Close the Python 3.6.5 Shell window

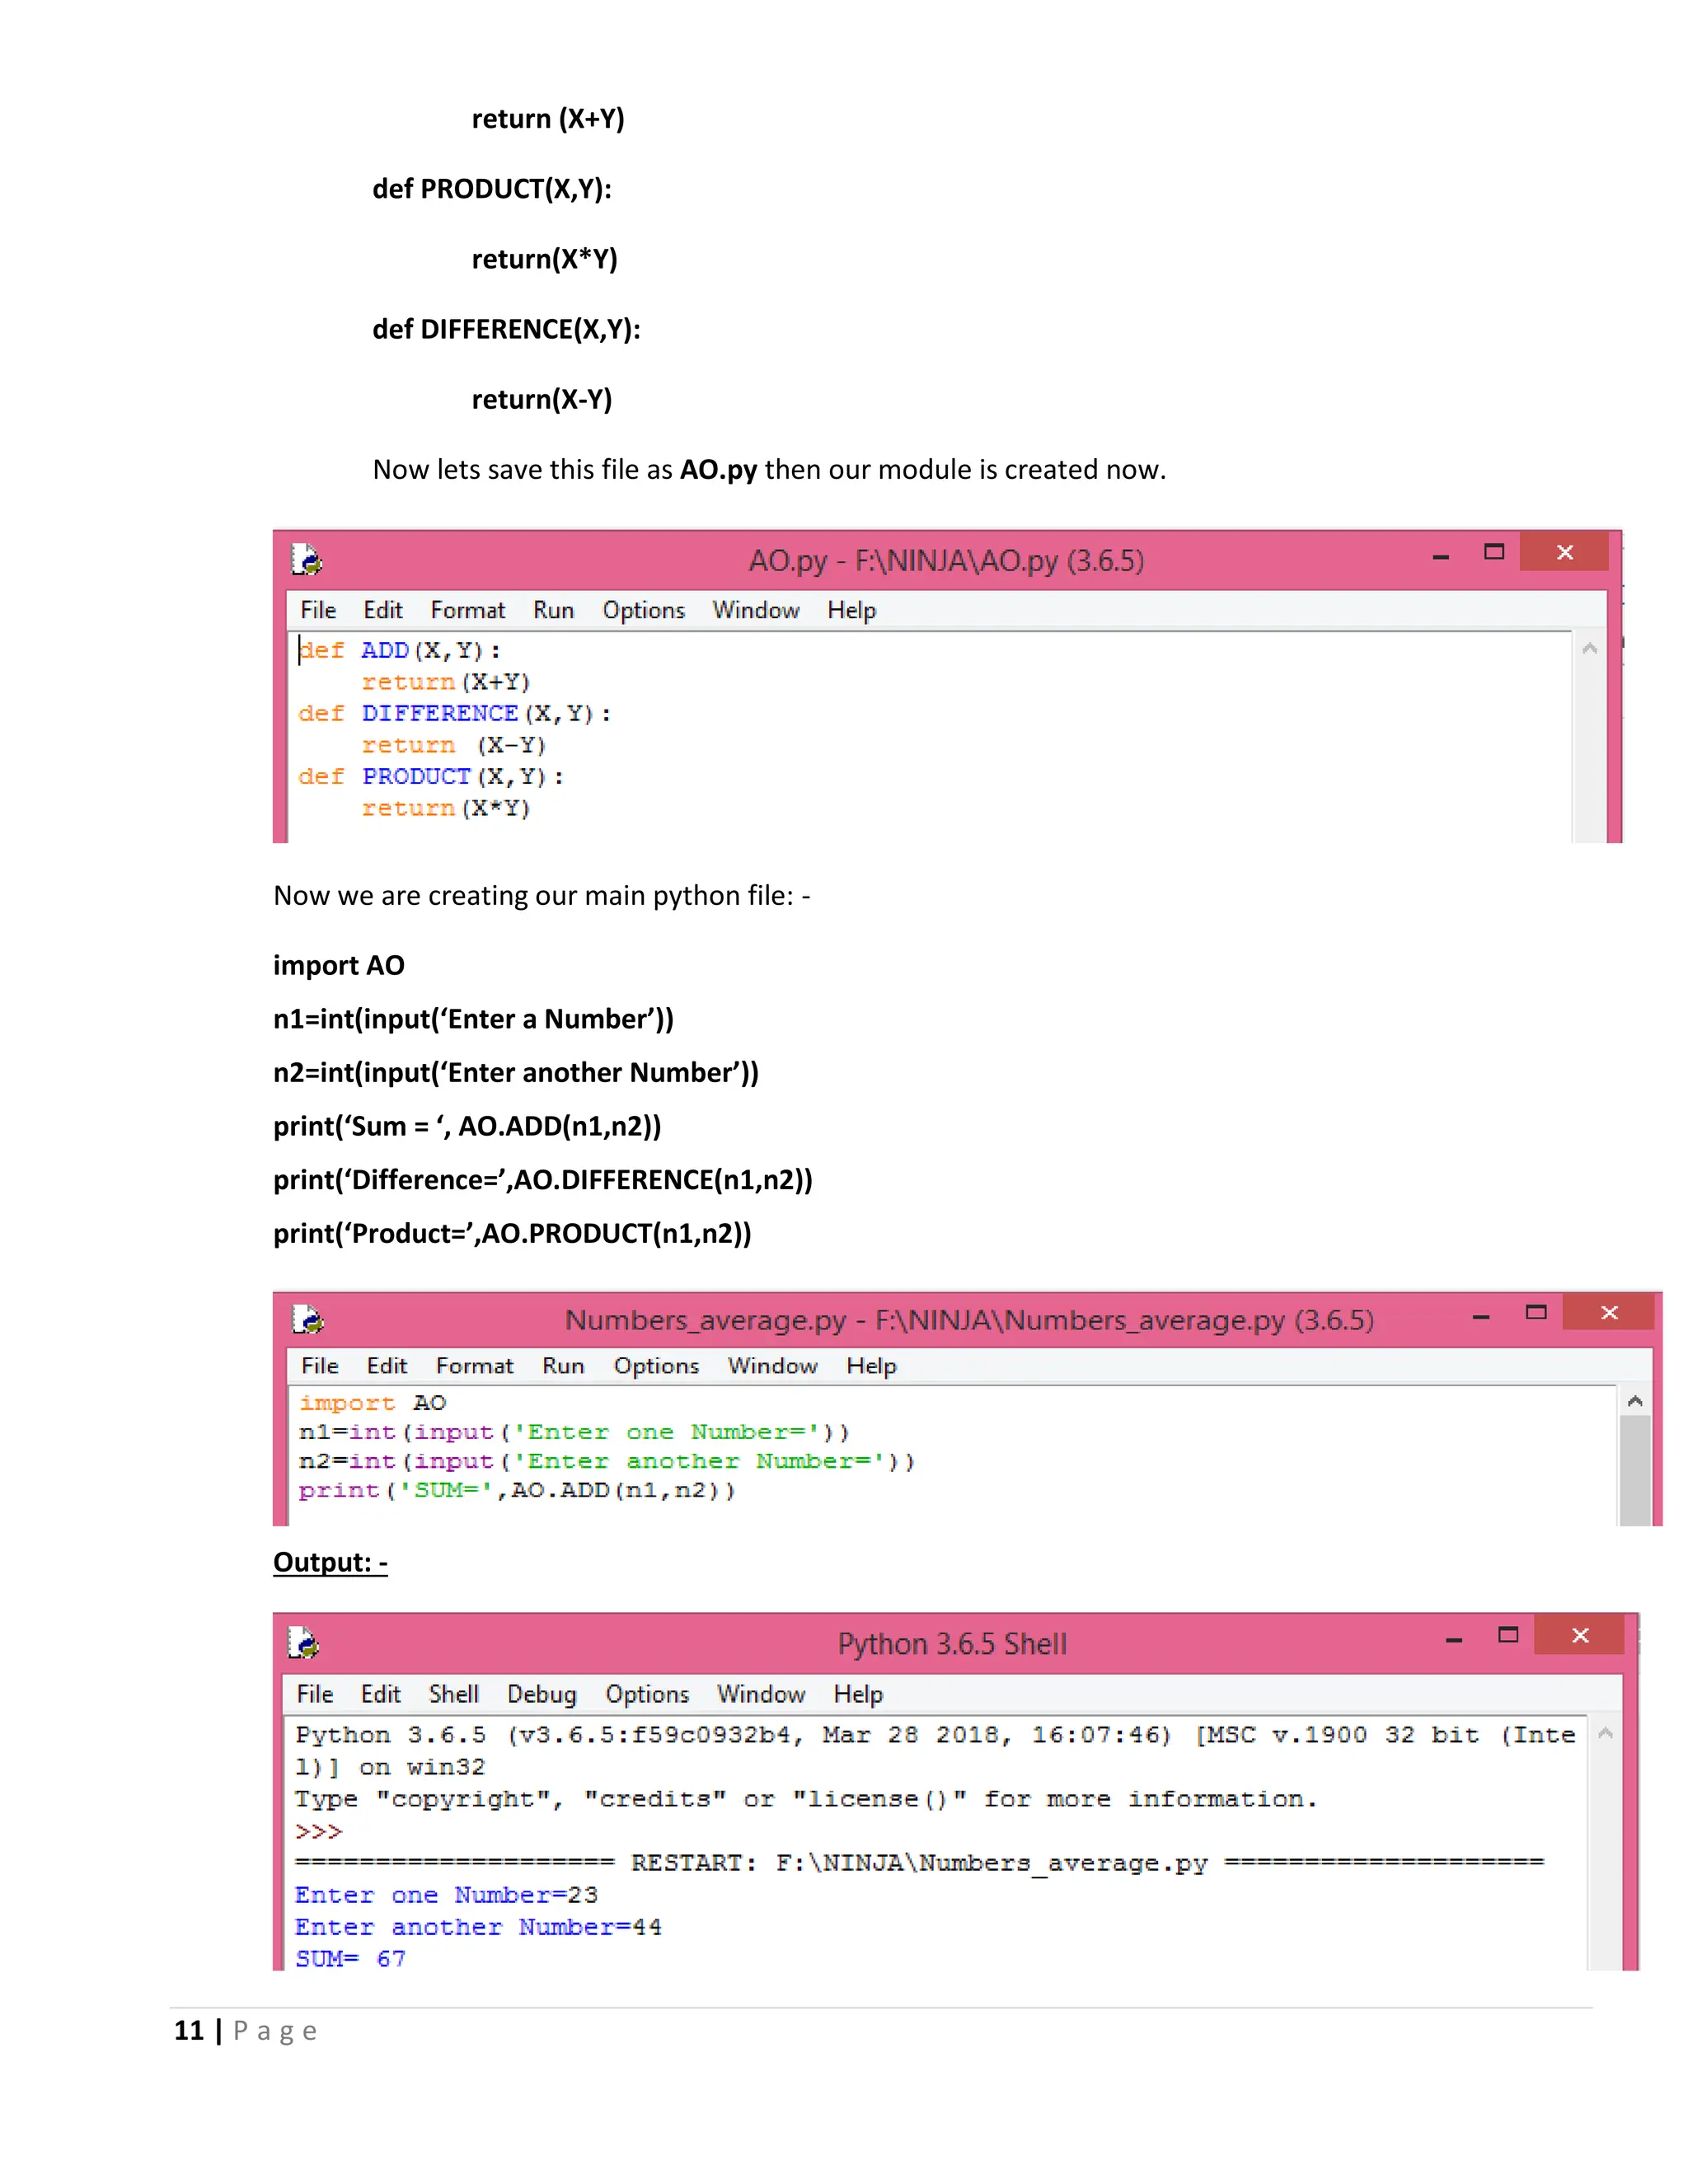1580,1635
